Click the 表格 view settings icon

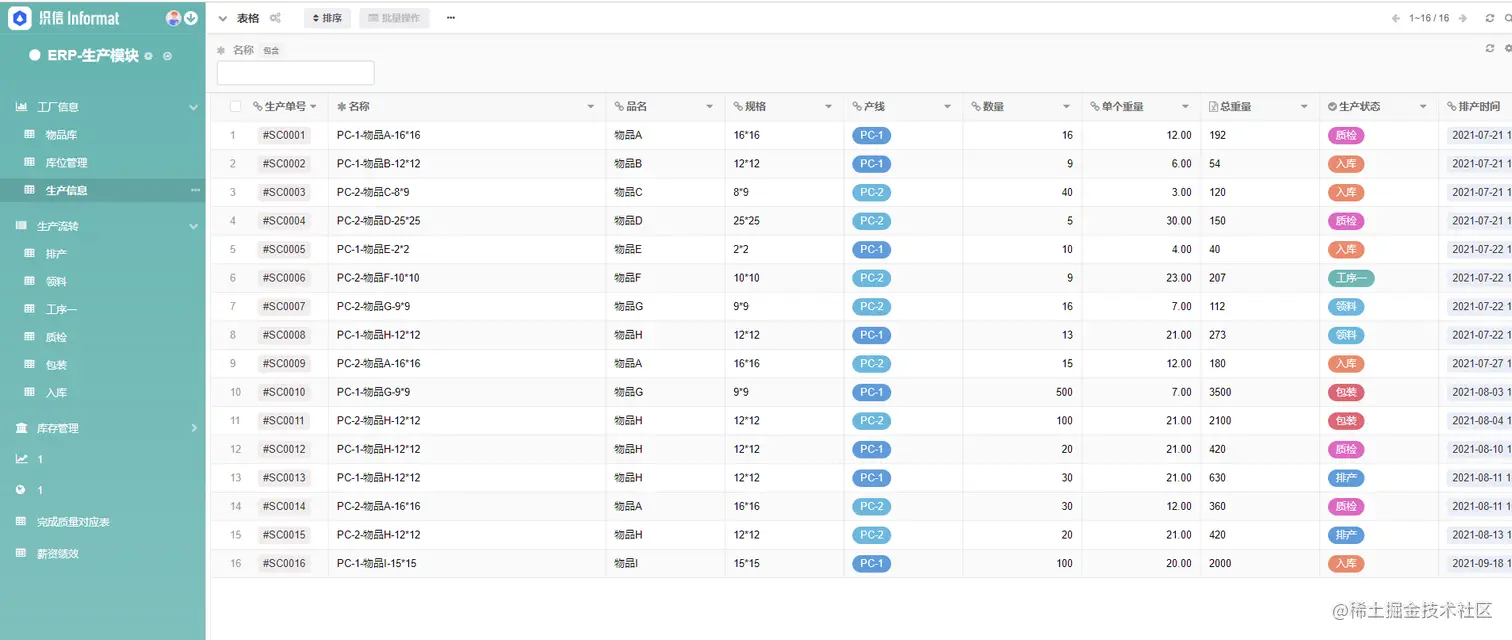275,18
